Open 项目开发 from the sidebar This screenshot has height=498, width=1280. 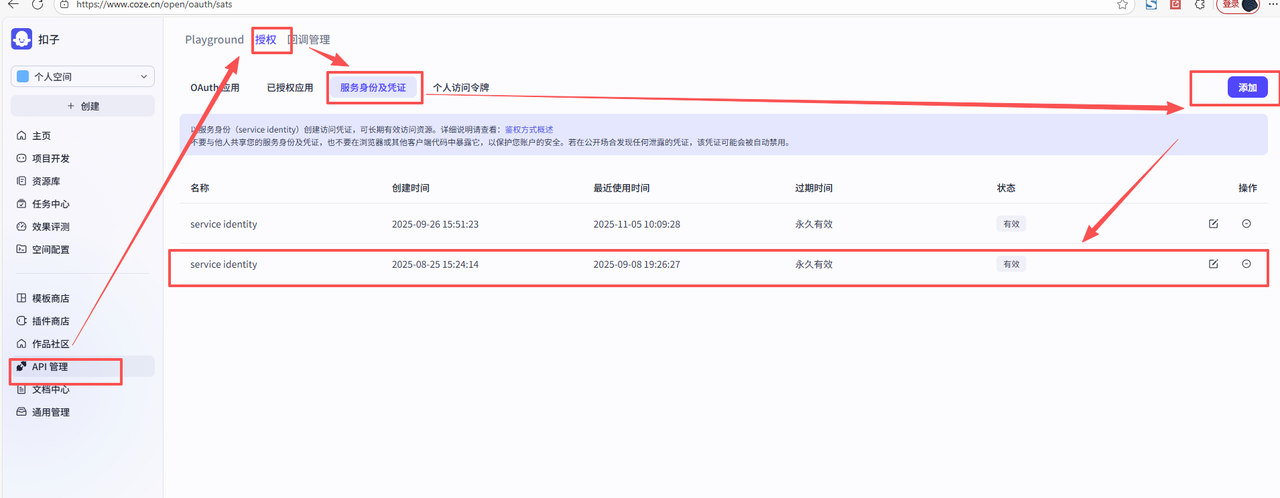(50, 158)
